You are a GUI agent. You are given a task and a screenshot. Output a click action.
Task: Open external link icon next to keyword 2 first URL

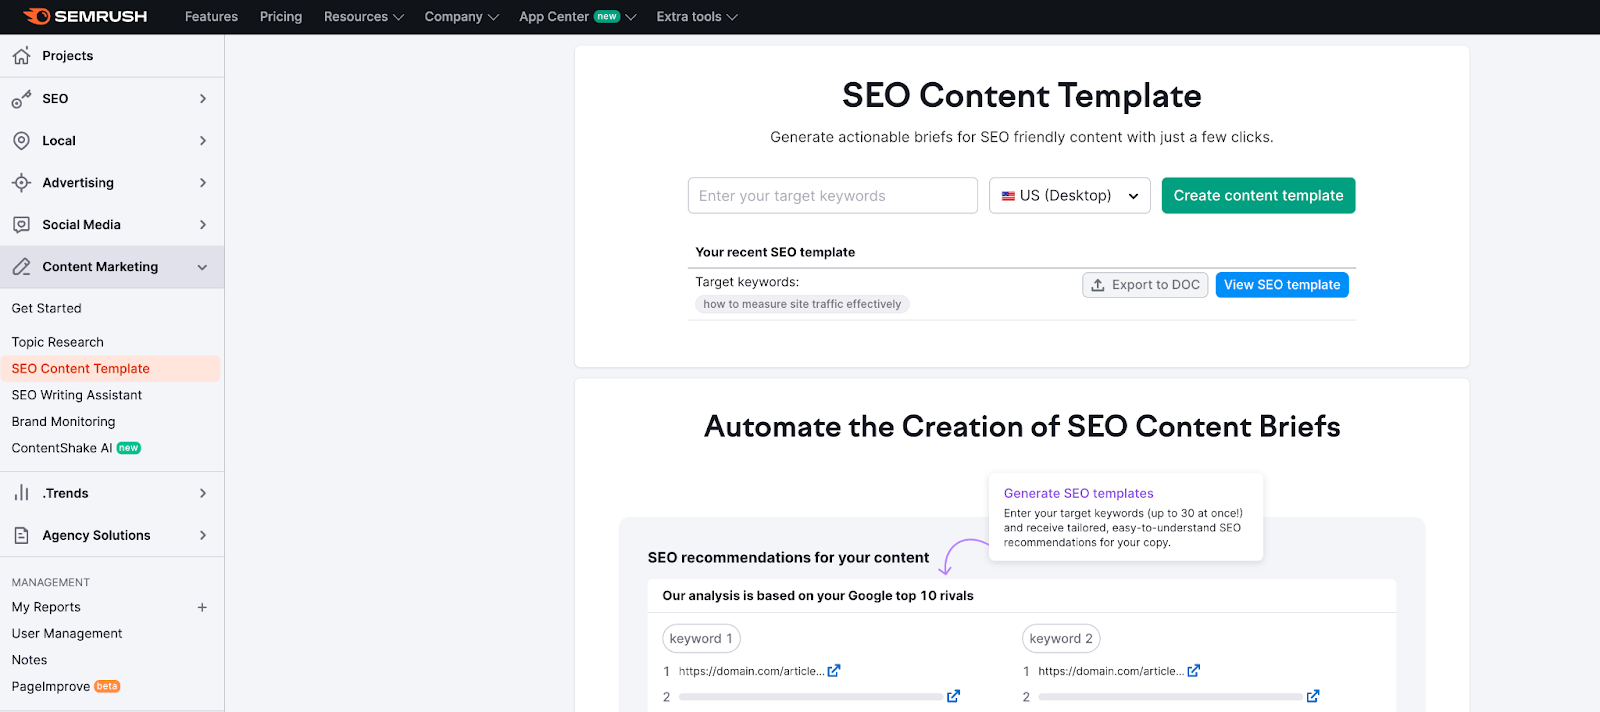(x=1193, y=671)
